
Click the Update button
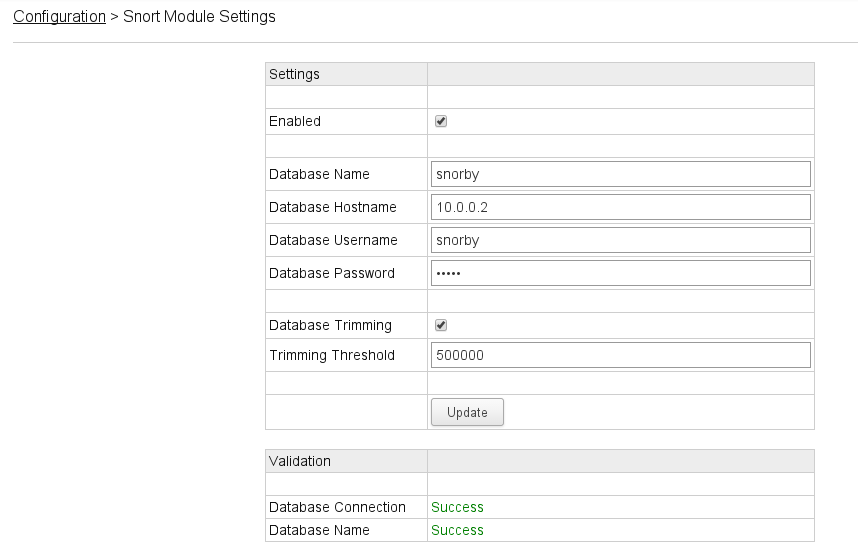point(467,412)
